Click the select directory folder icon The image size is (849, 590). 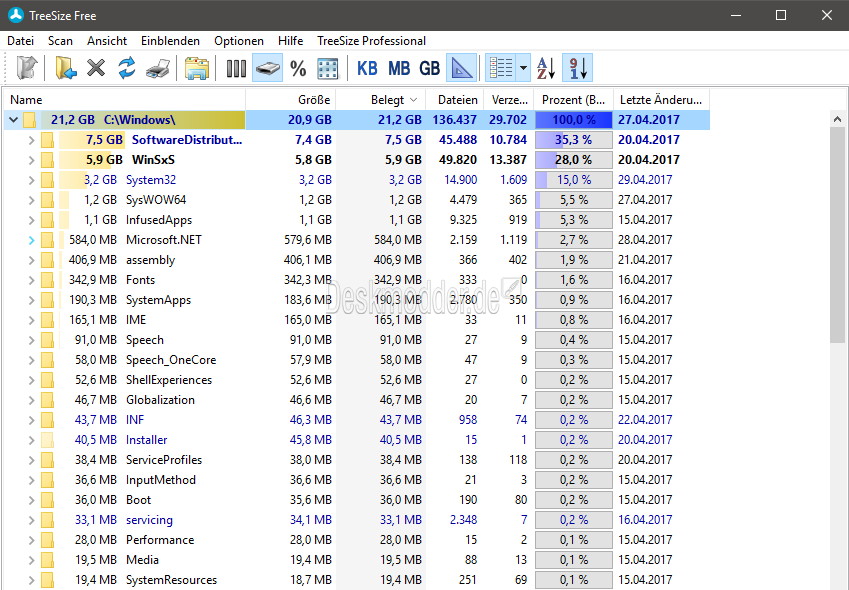[x=66, y=68]
